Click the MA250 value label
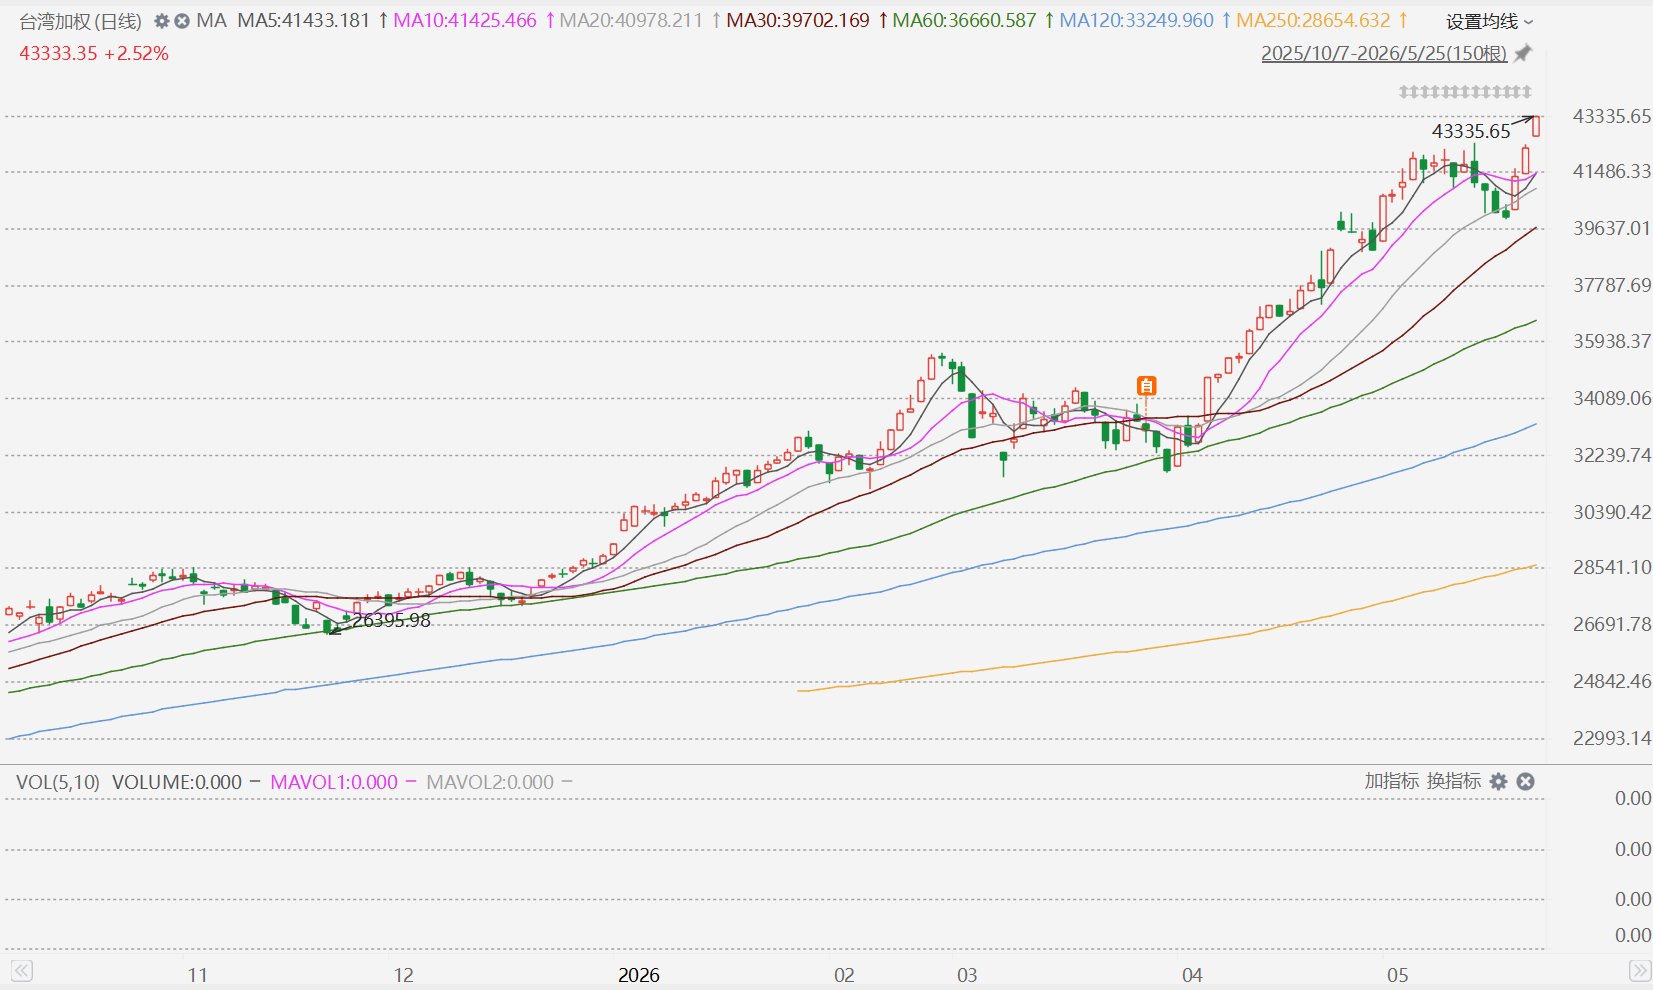This screenshot has height=990, width=1653. pyautogui.click(x=1313, y=21)
